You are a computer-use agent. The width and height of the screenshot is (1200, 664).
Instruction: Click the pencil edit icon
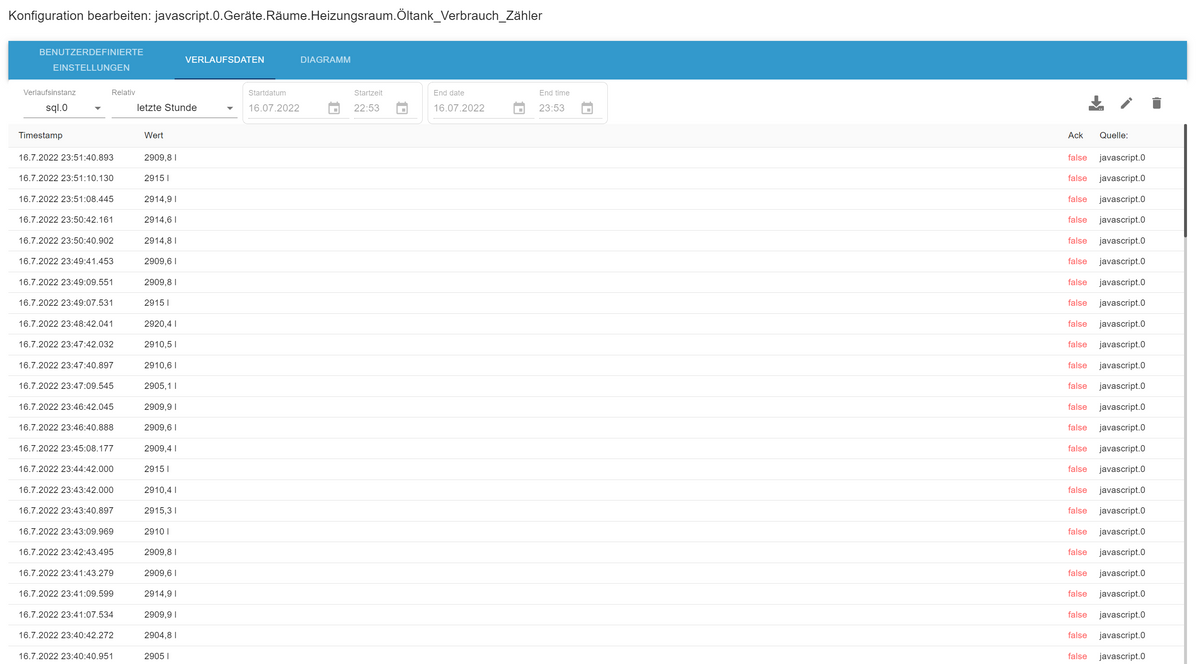click(x=1126, y=103)
